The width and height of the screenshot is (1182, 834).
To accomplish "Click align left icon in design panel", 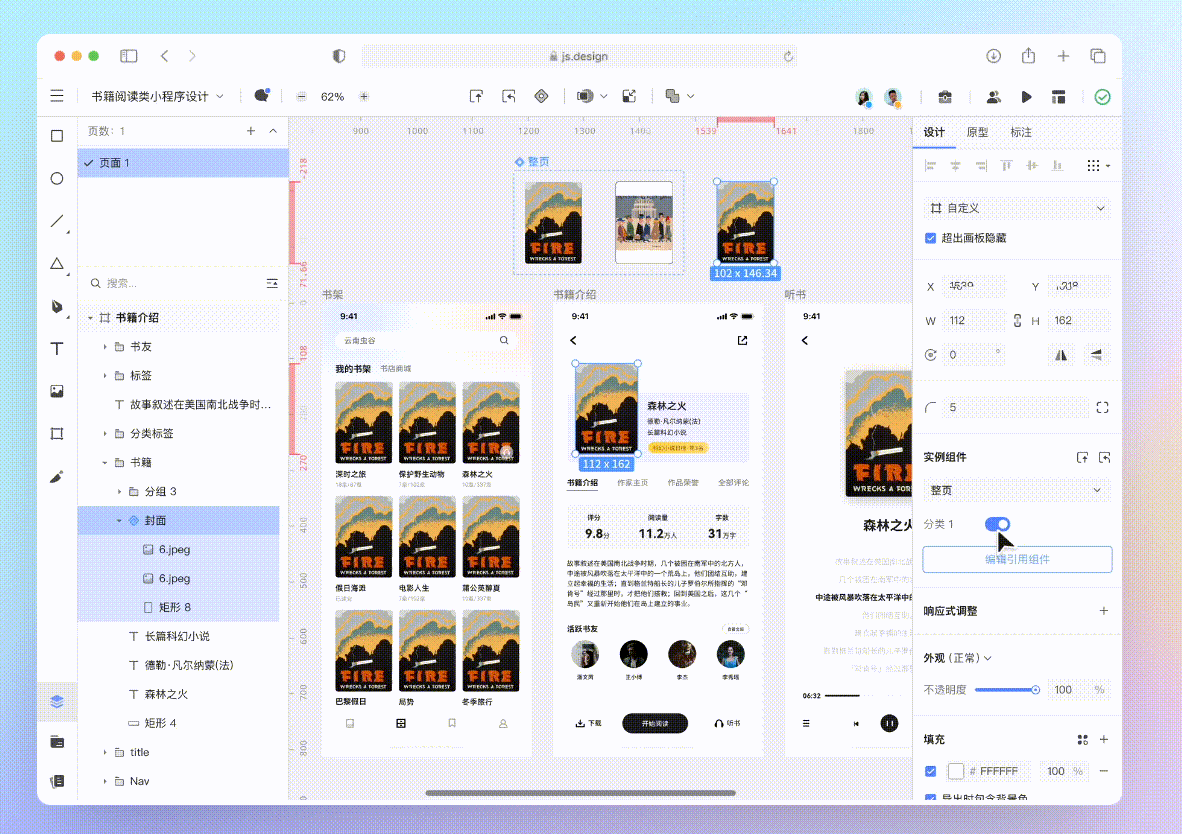I will pos(930,166).
